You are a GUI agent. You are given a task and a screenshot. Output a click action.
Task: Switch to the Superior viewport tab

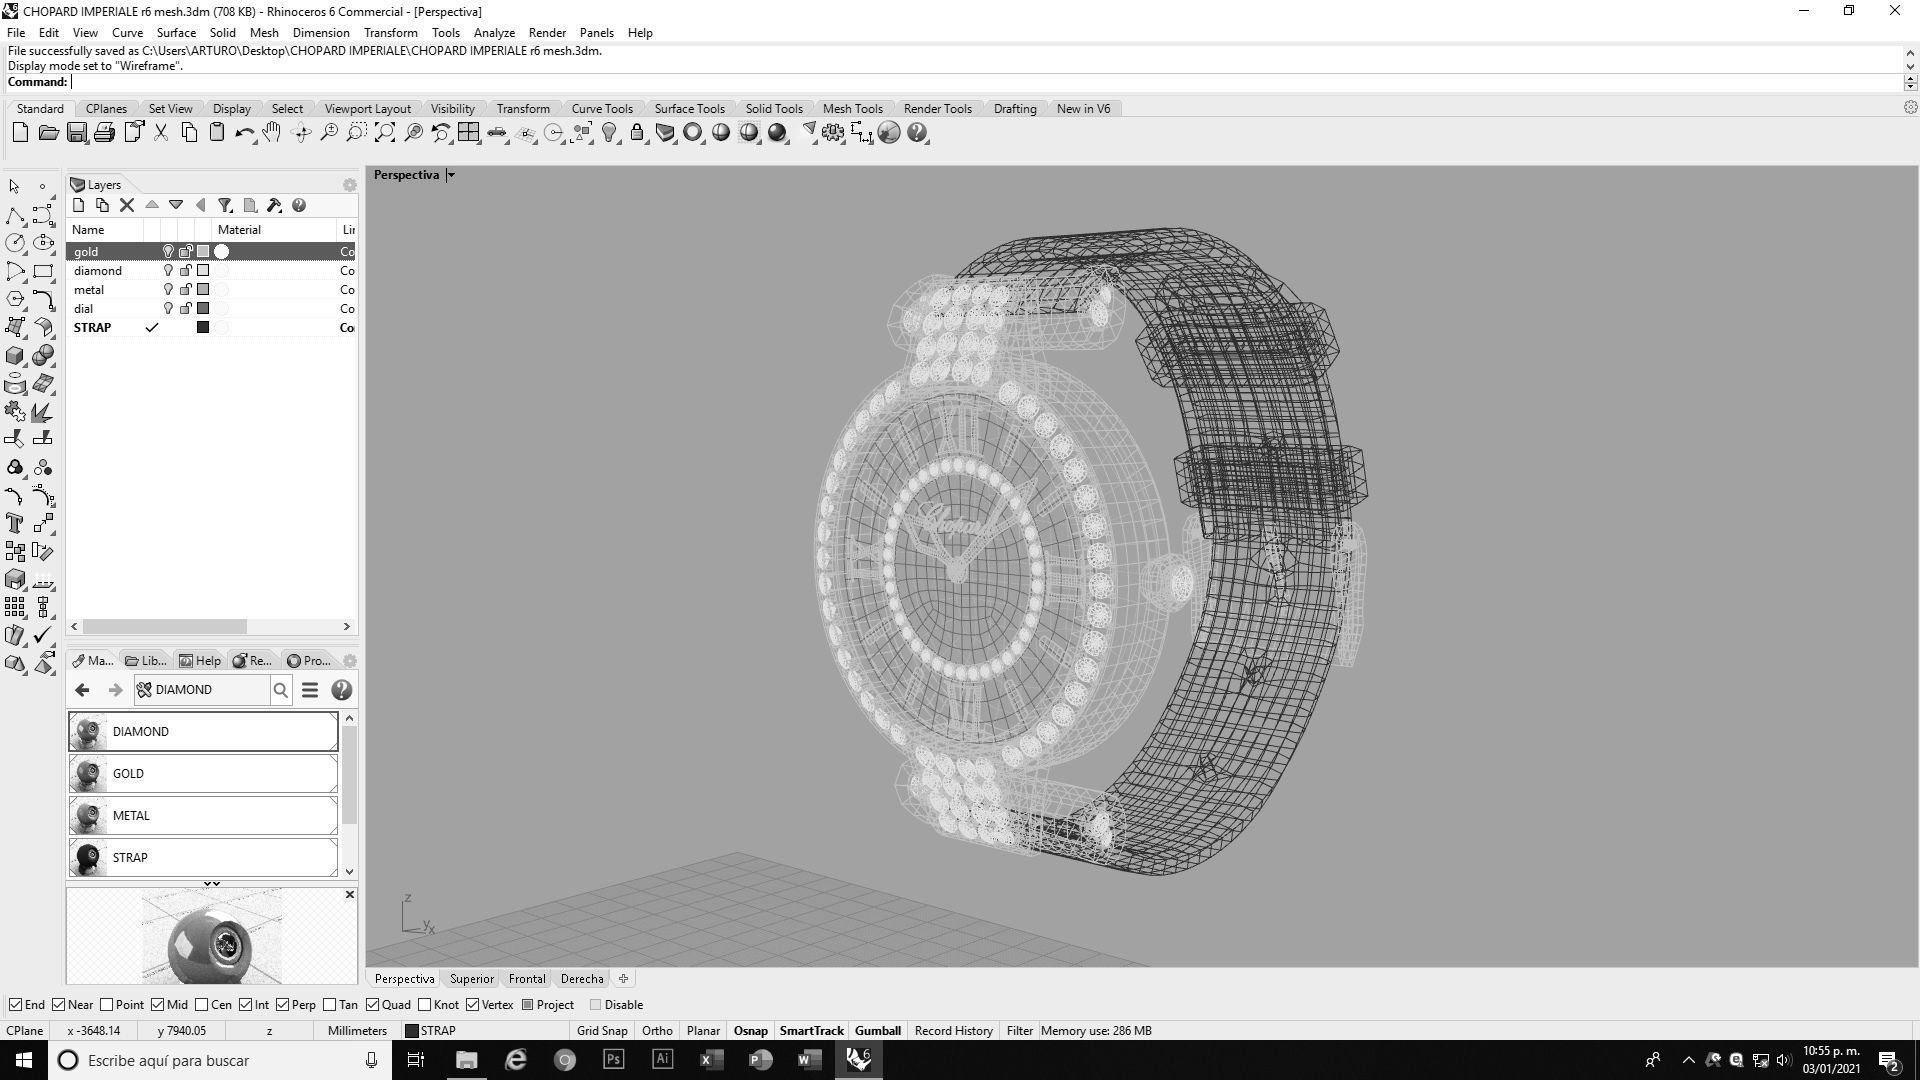pos(471,979)
